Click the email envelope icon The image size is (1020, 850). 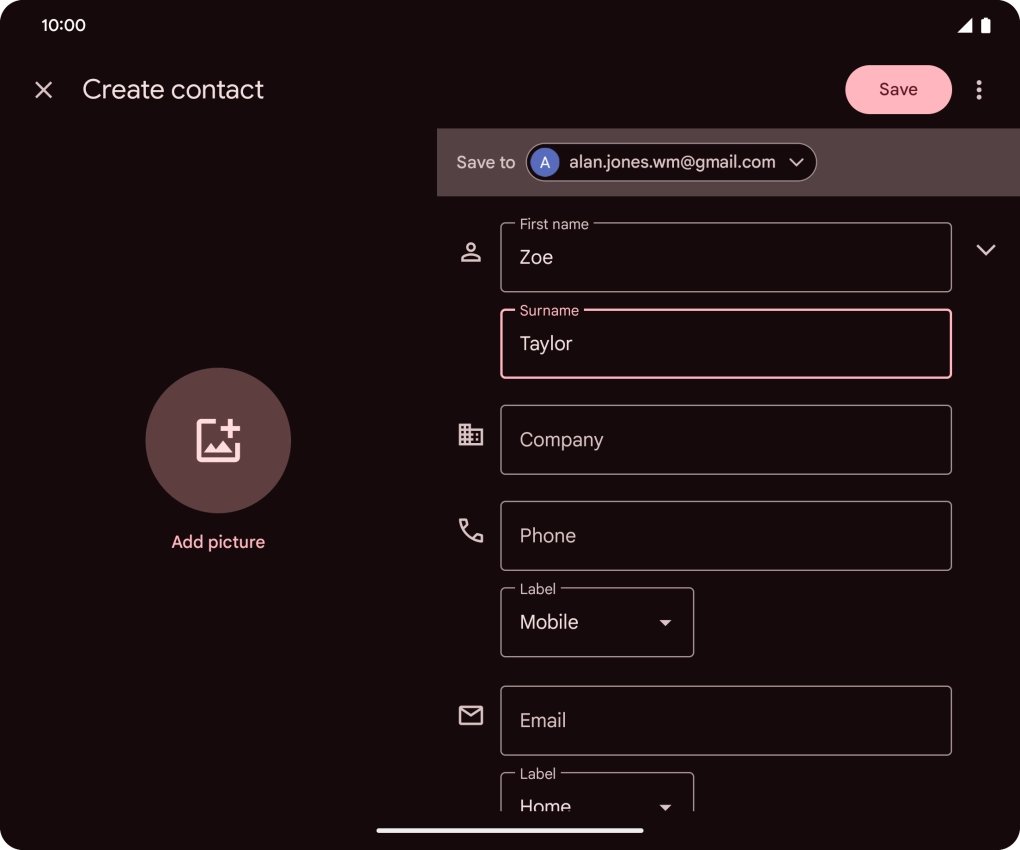coord(471,715)
